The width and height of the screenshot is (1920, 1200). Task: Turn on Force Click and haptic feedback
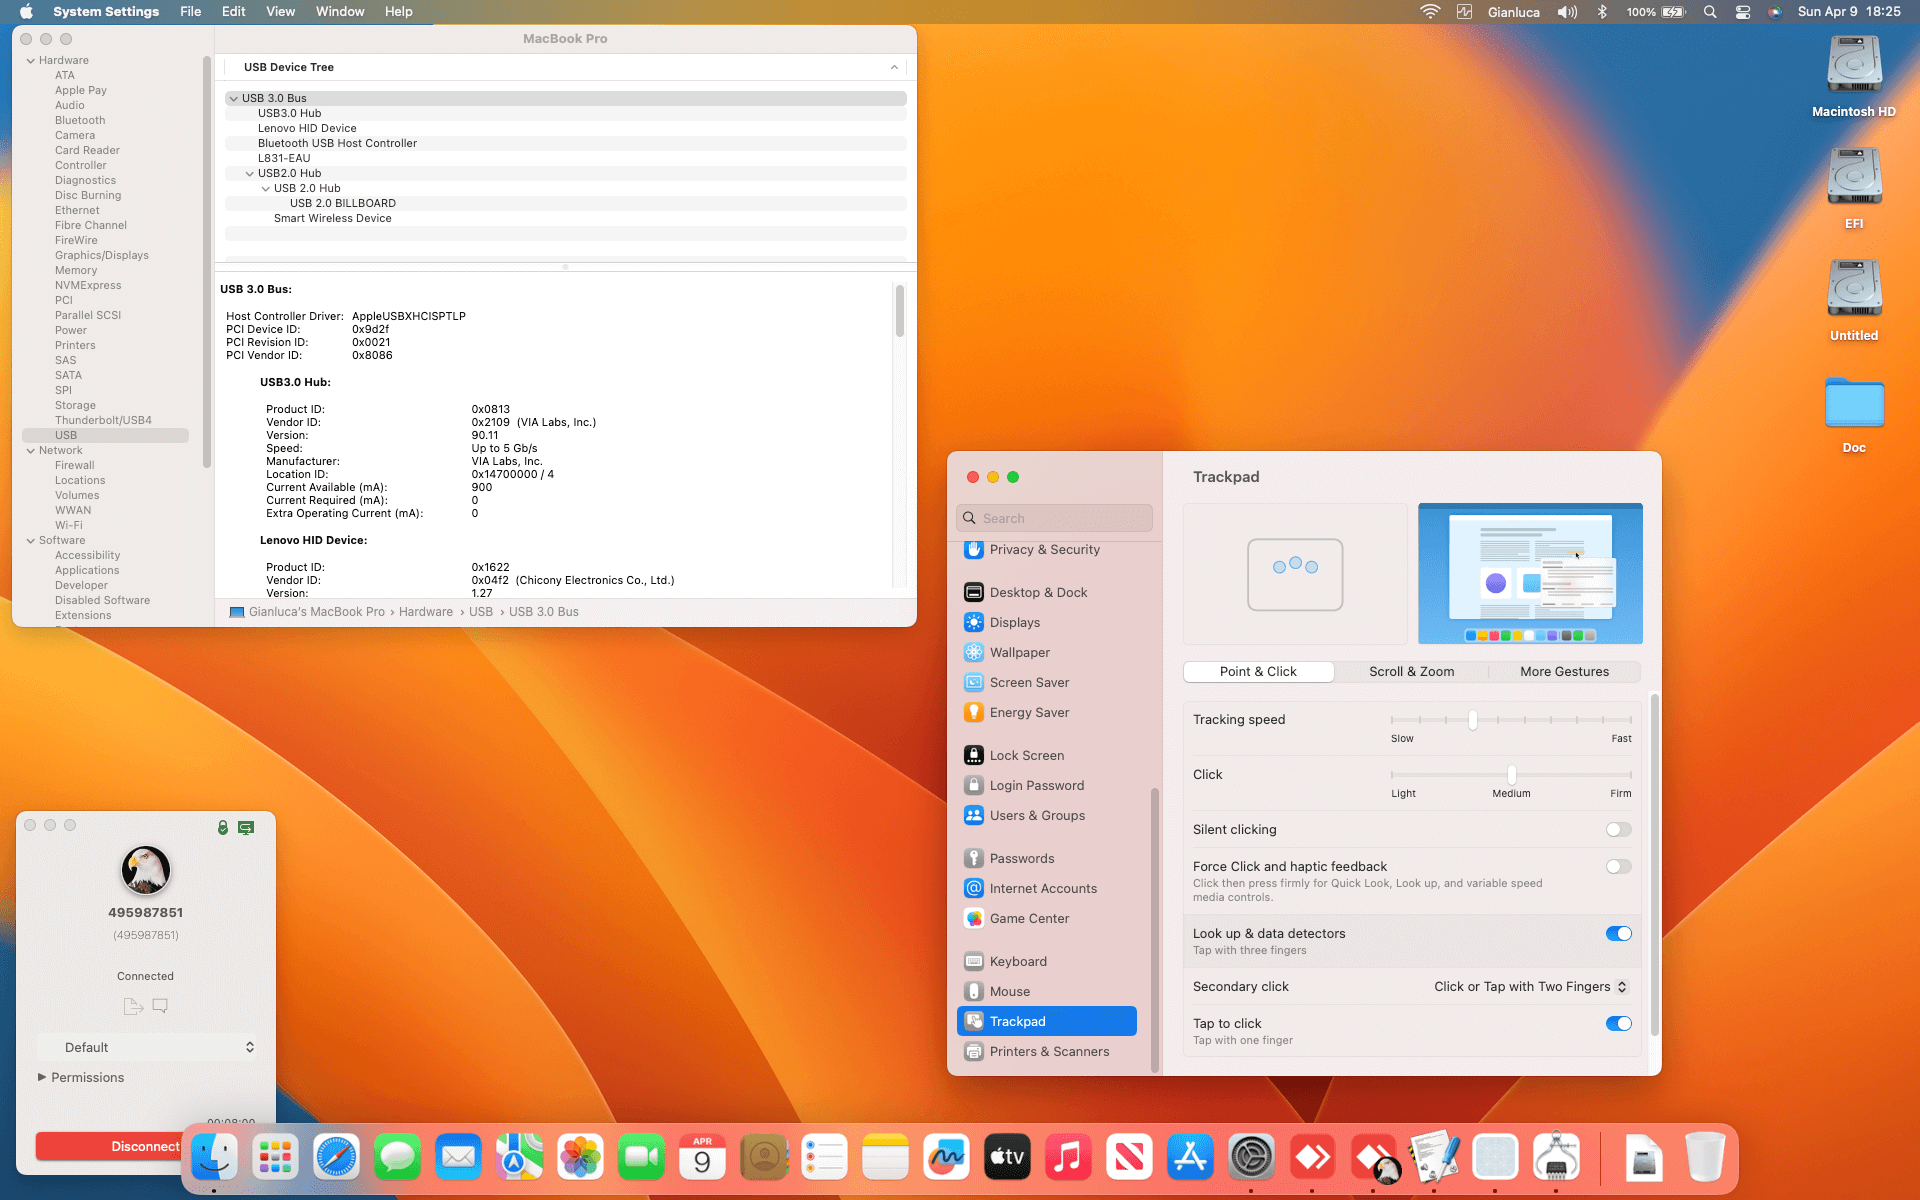click(1618, 867)
